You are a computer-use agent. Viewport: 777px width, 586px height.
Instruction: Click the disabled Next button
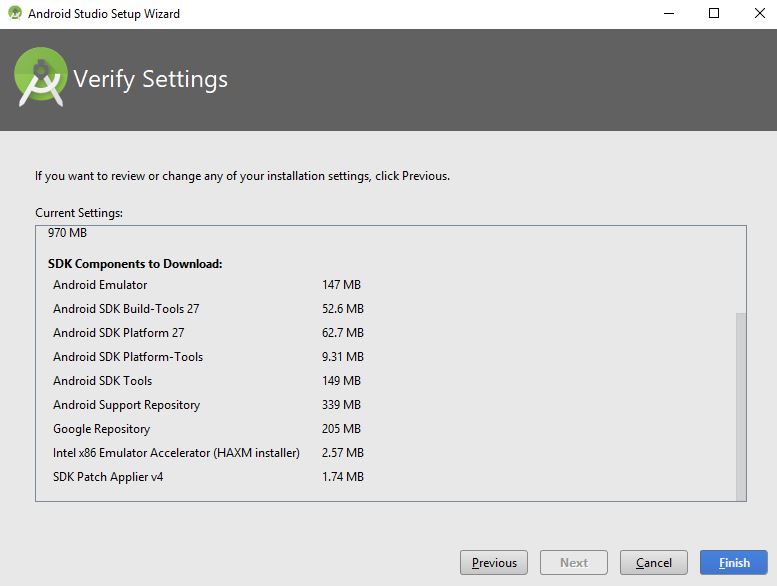coord(574,562)
